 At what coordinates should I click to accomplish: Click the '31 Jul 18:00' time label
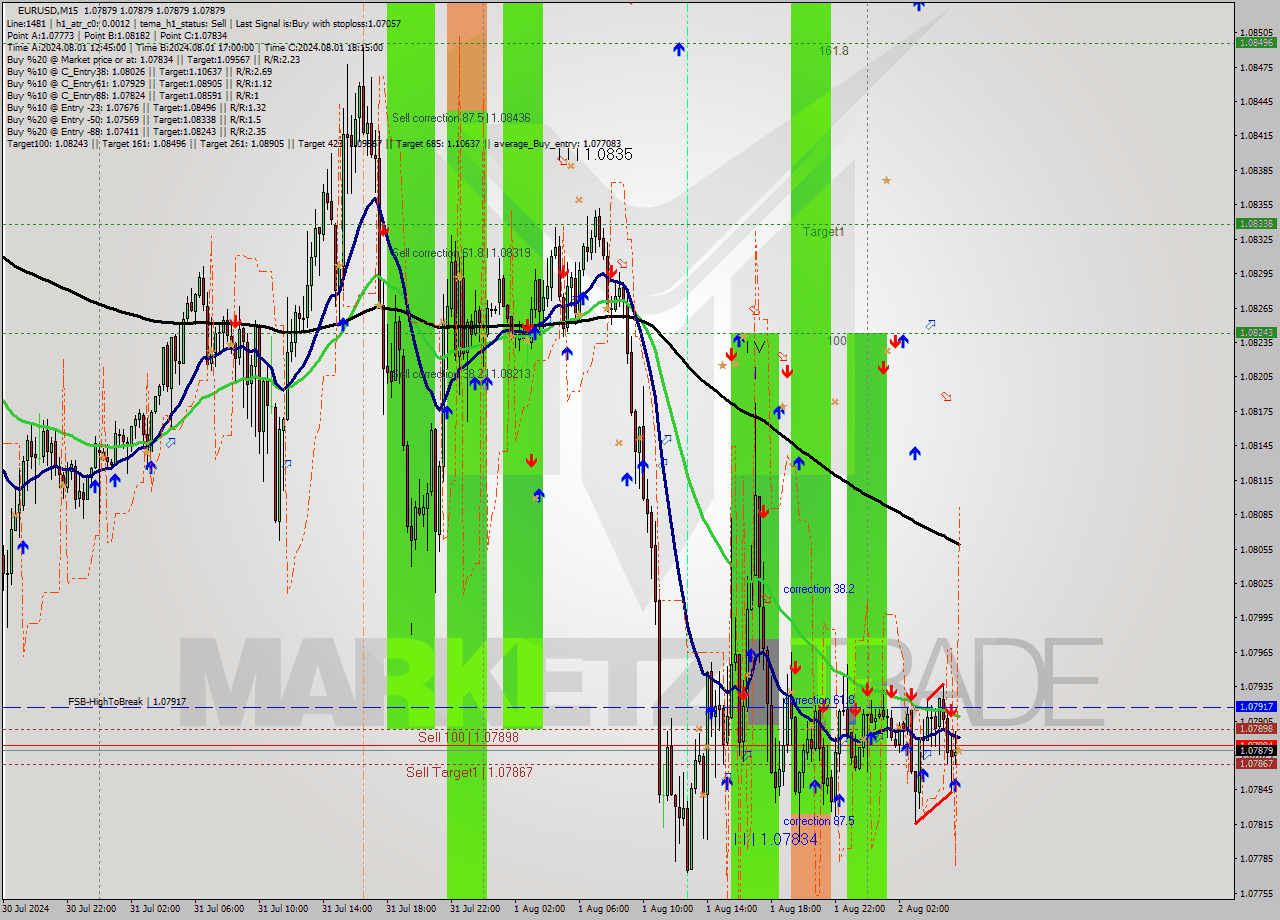[x=411, y=909]
